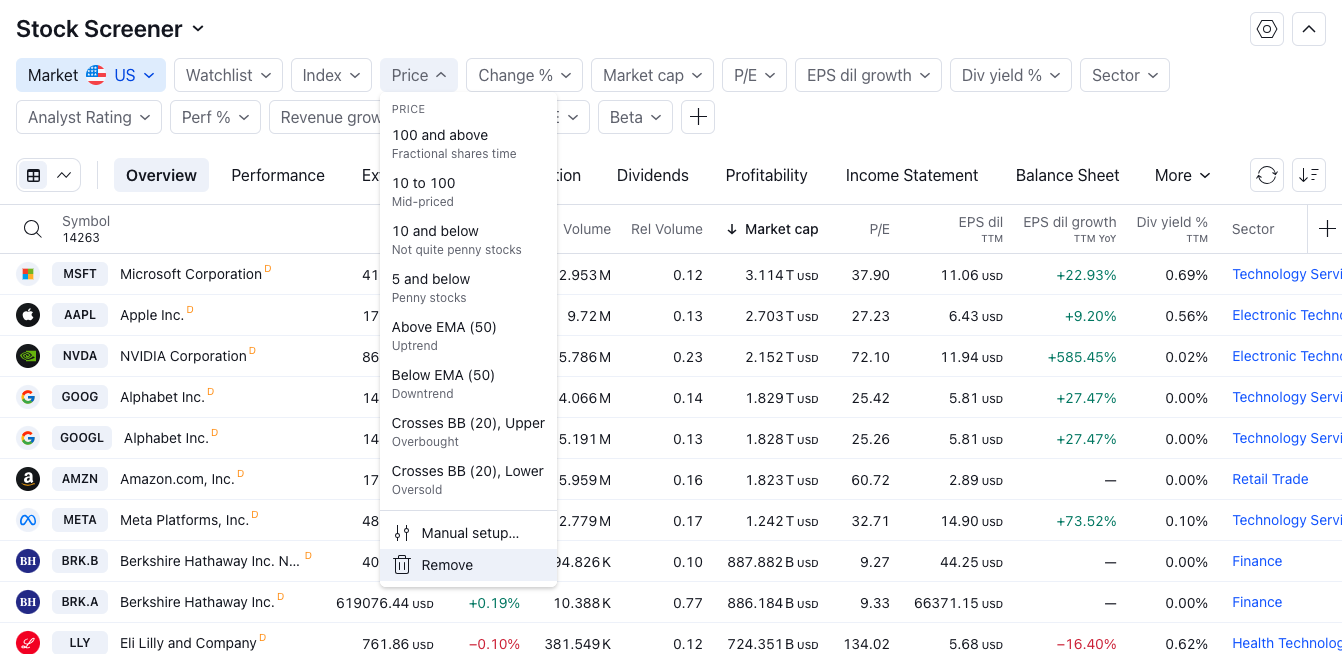This screenshot has height=654, width=1342.
Task: Click the refresh icon above the table
Action: pyautogui.click(x=1267, y=175)
